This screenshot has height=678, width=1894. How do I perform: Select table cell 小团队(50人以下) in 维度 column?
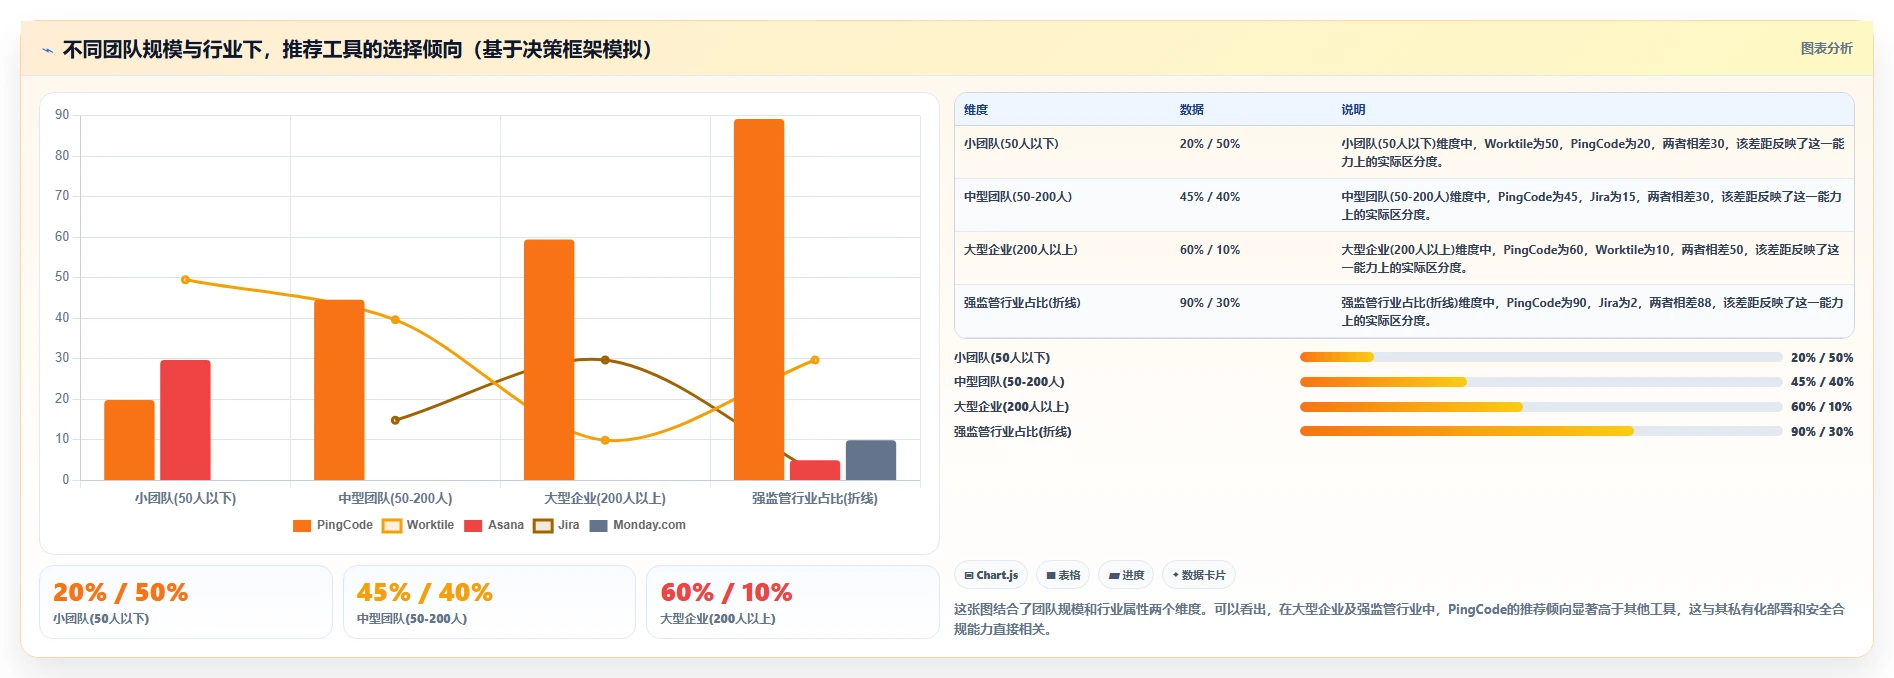click(1011, 144)
